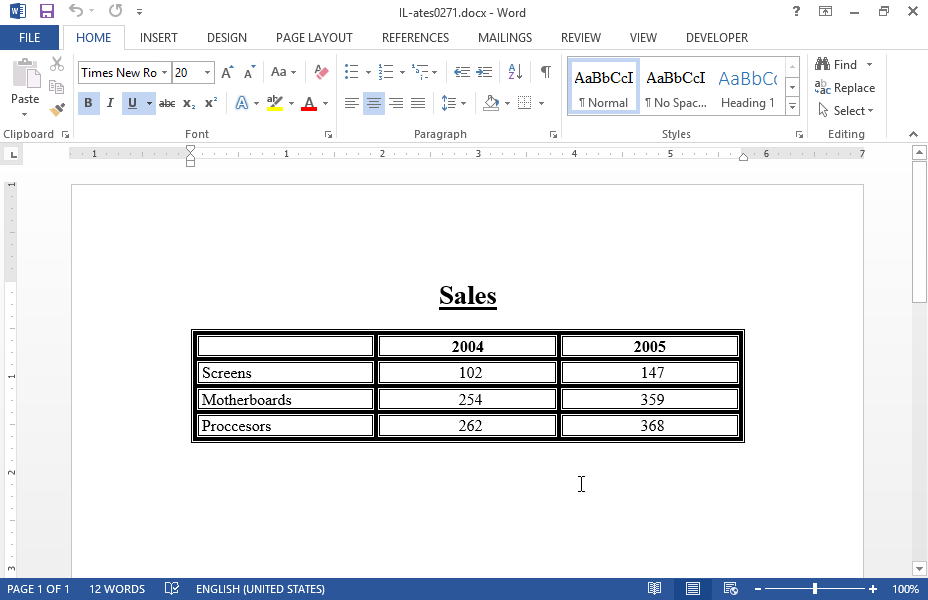The image size is (928, 600).
Task: Center the text alignment
Action: pos(373,104)
